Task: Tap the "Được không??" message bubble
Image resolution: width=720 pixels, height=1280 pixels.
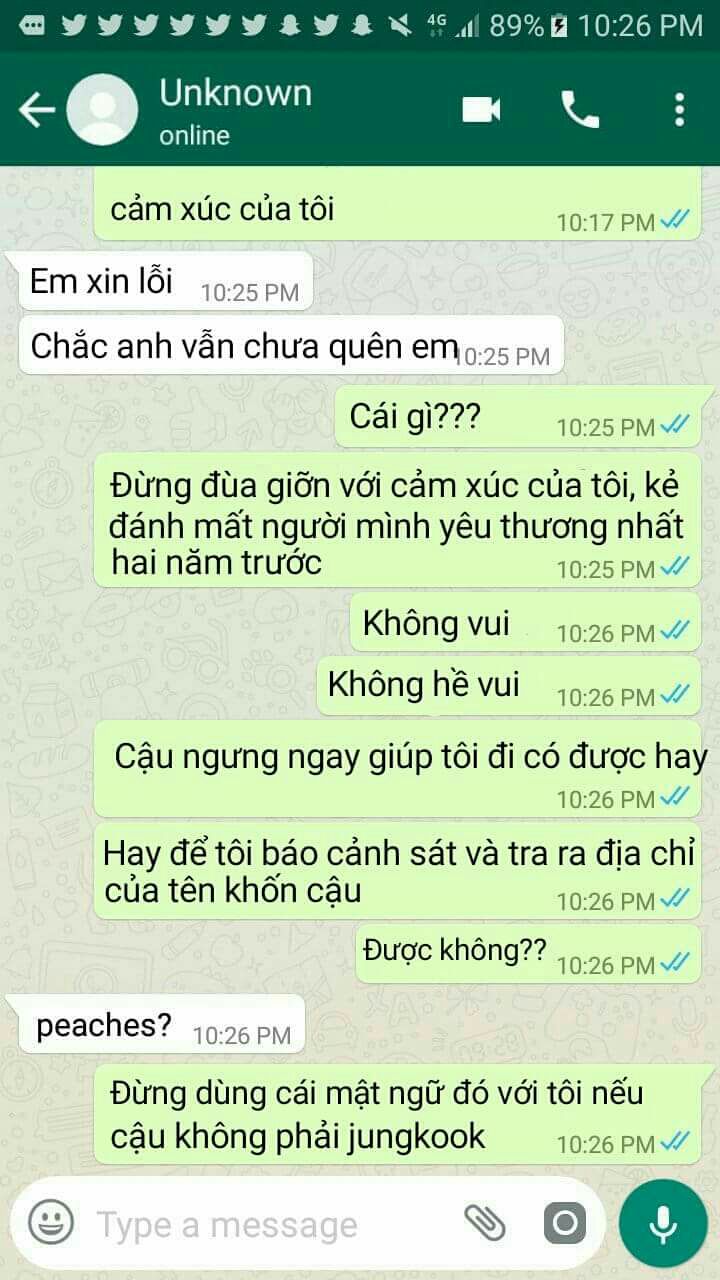Action: tap(529, 953)
